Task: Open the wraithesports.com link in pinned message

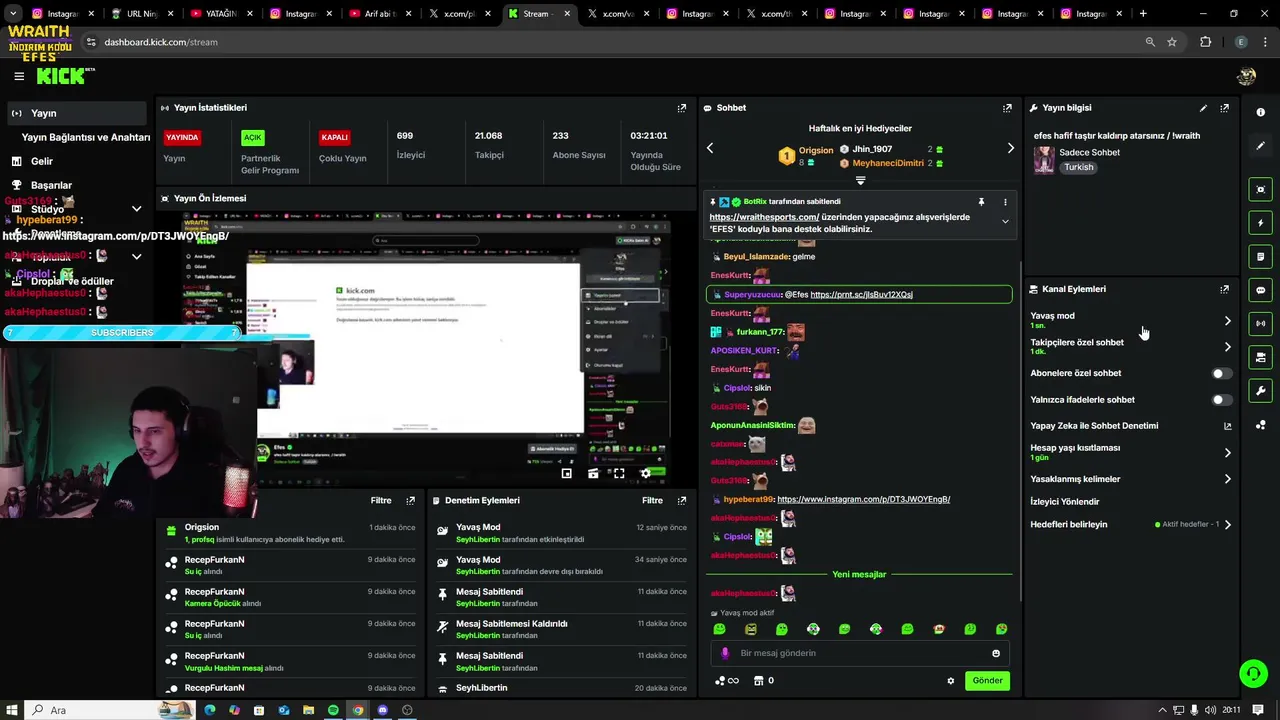Action: (764, 217)
